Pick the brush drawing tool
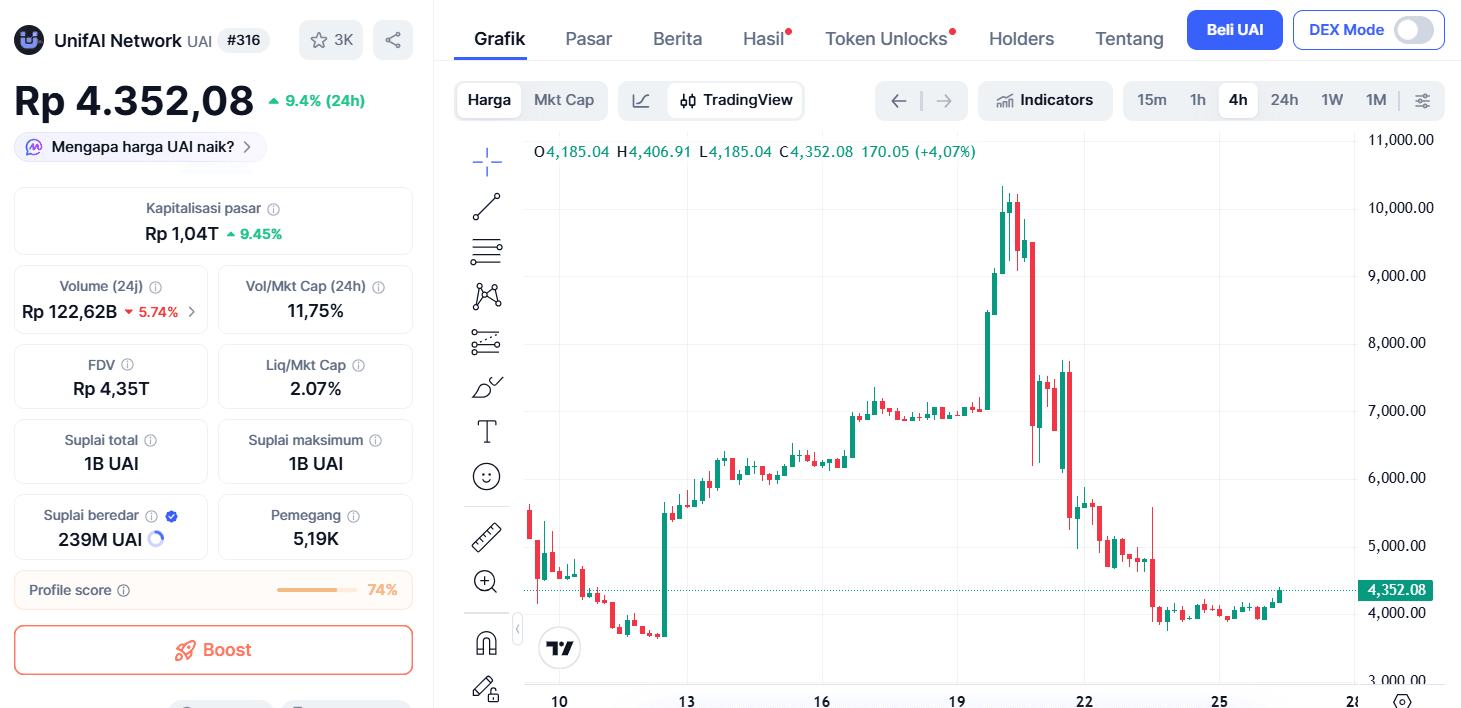Screen dimensions: 1461x708 point(486,386)
